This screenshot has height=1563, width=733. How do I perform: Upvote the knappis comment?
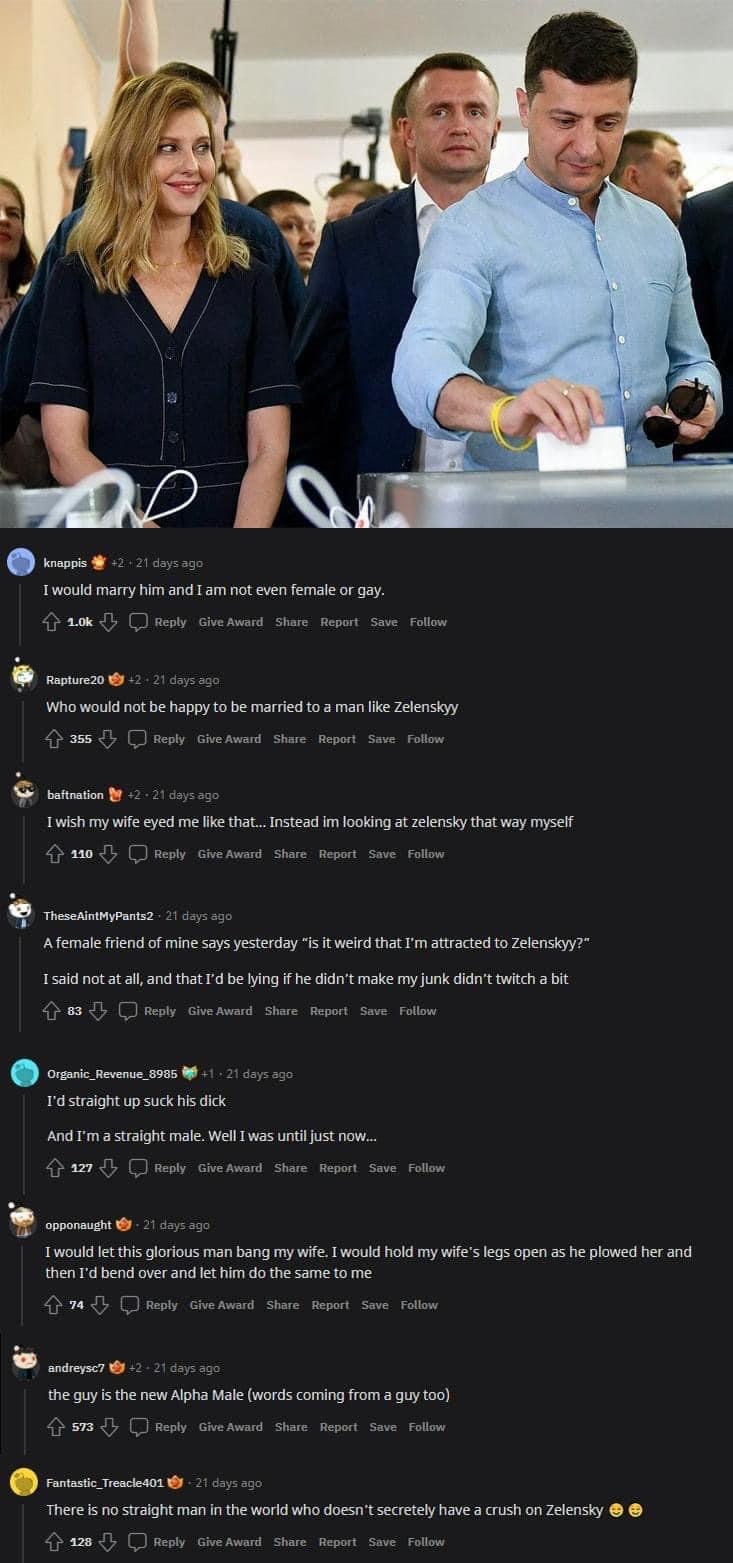(52, 622)
